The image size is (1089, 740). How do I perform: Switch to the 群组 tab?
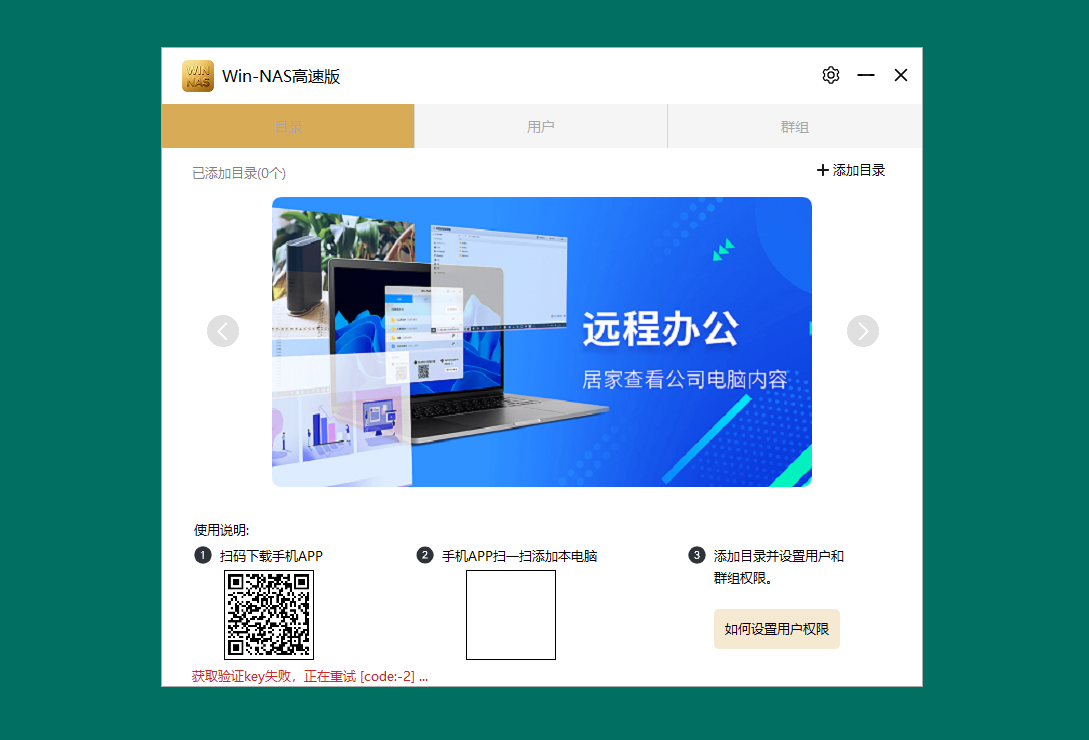pyautogui.click(x=794, y=126)
